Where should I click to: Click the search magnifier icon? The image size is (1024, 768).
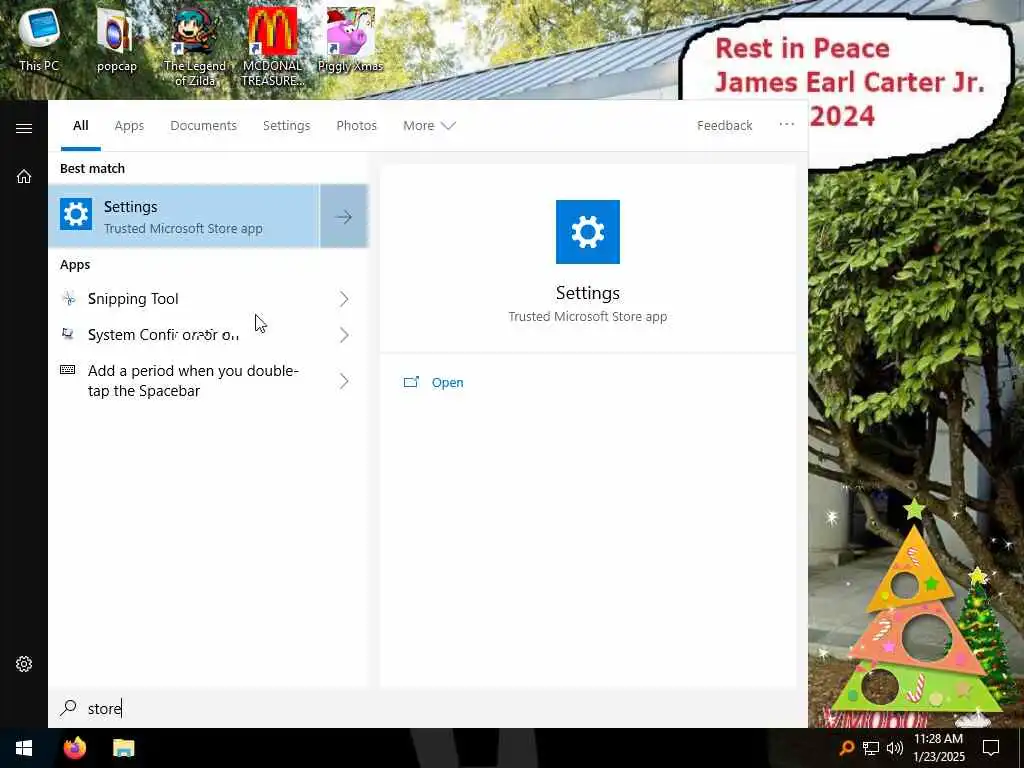[x=69, y=708]
